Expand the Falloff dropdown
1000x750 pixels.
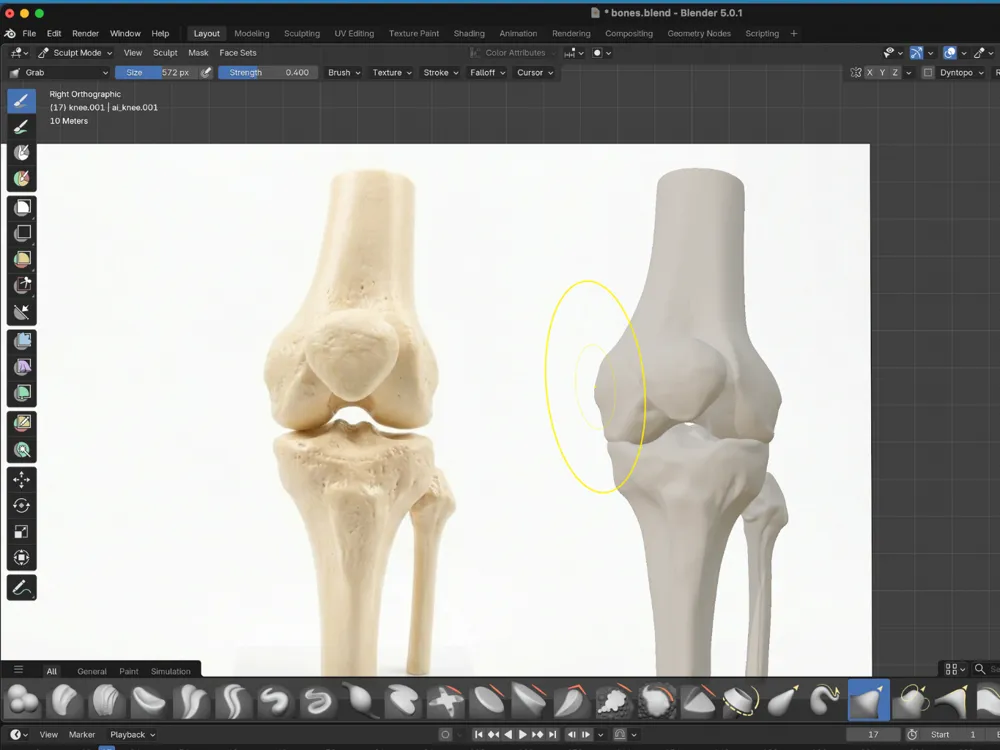point(487,73)
